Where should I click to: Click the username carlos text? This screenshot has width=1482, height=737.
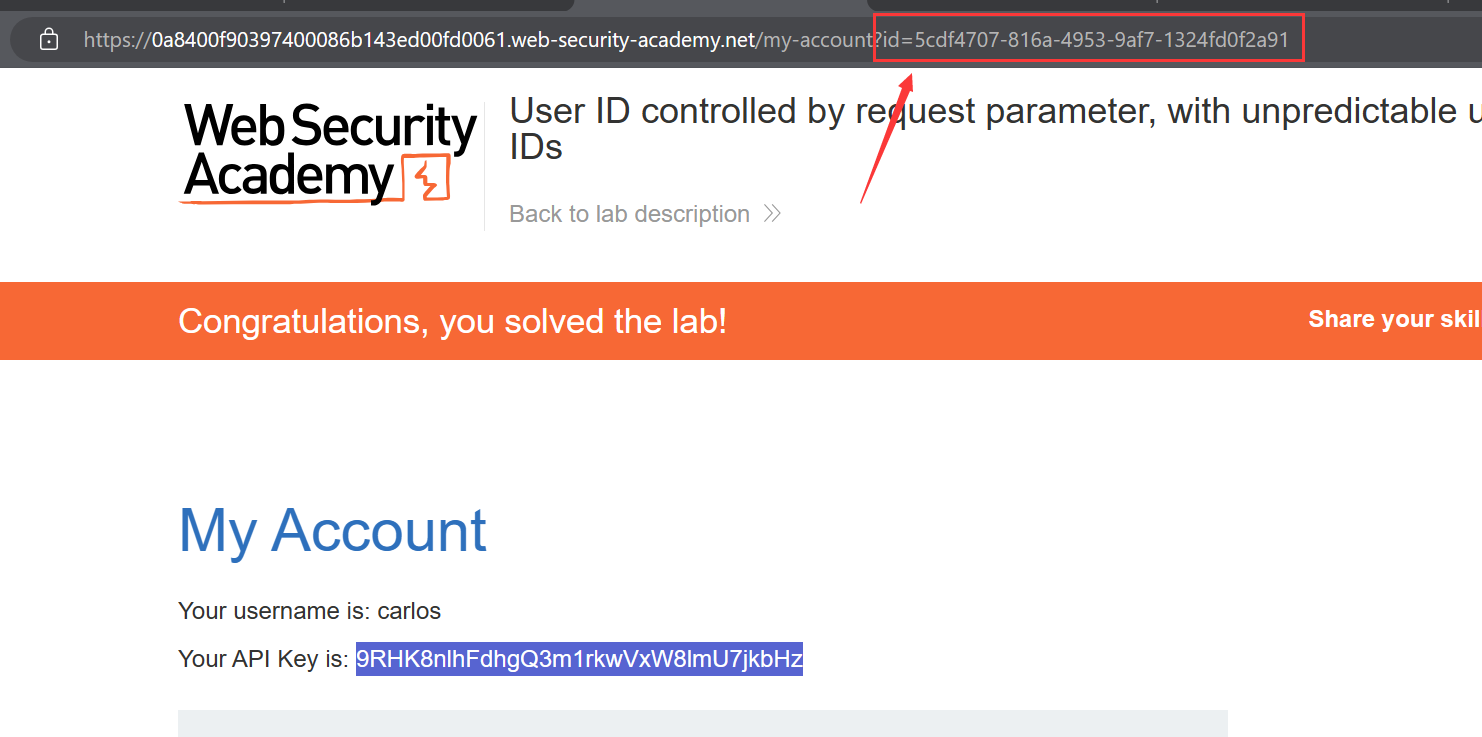click(409, 611)
